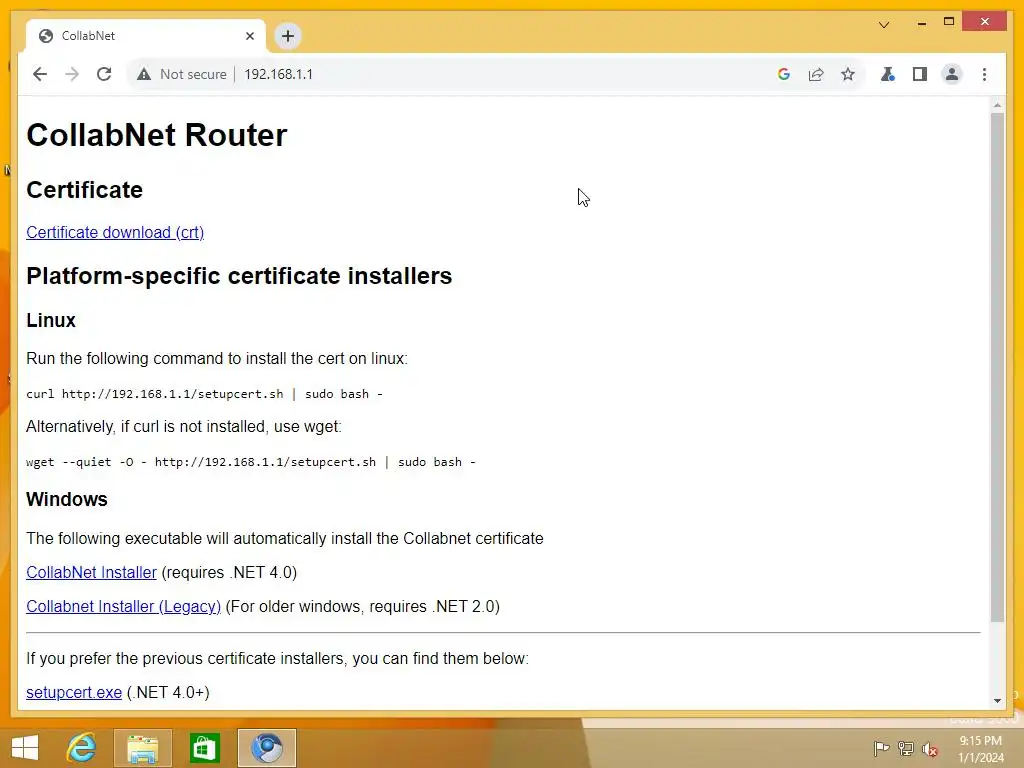Click the Linux section heading
Screen dimensions: 1024x768
[51, 320]
